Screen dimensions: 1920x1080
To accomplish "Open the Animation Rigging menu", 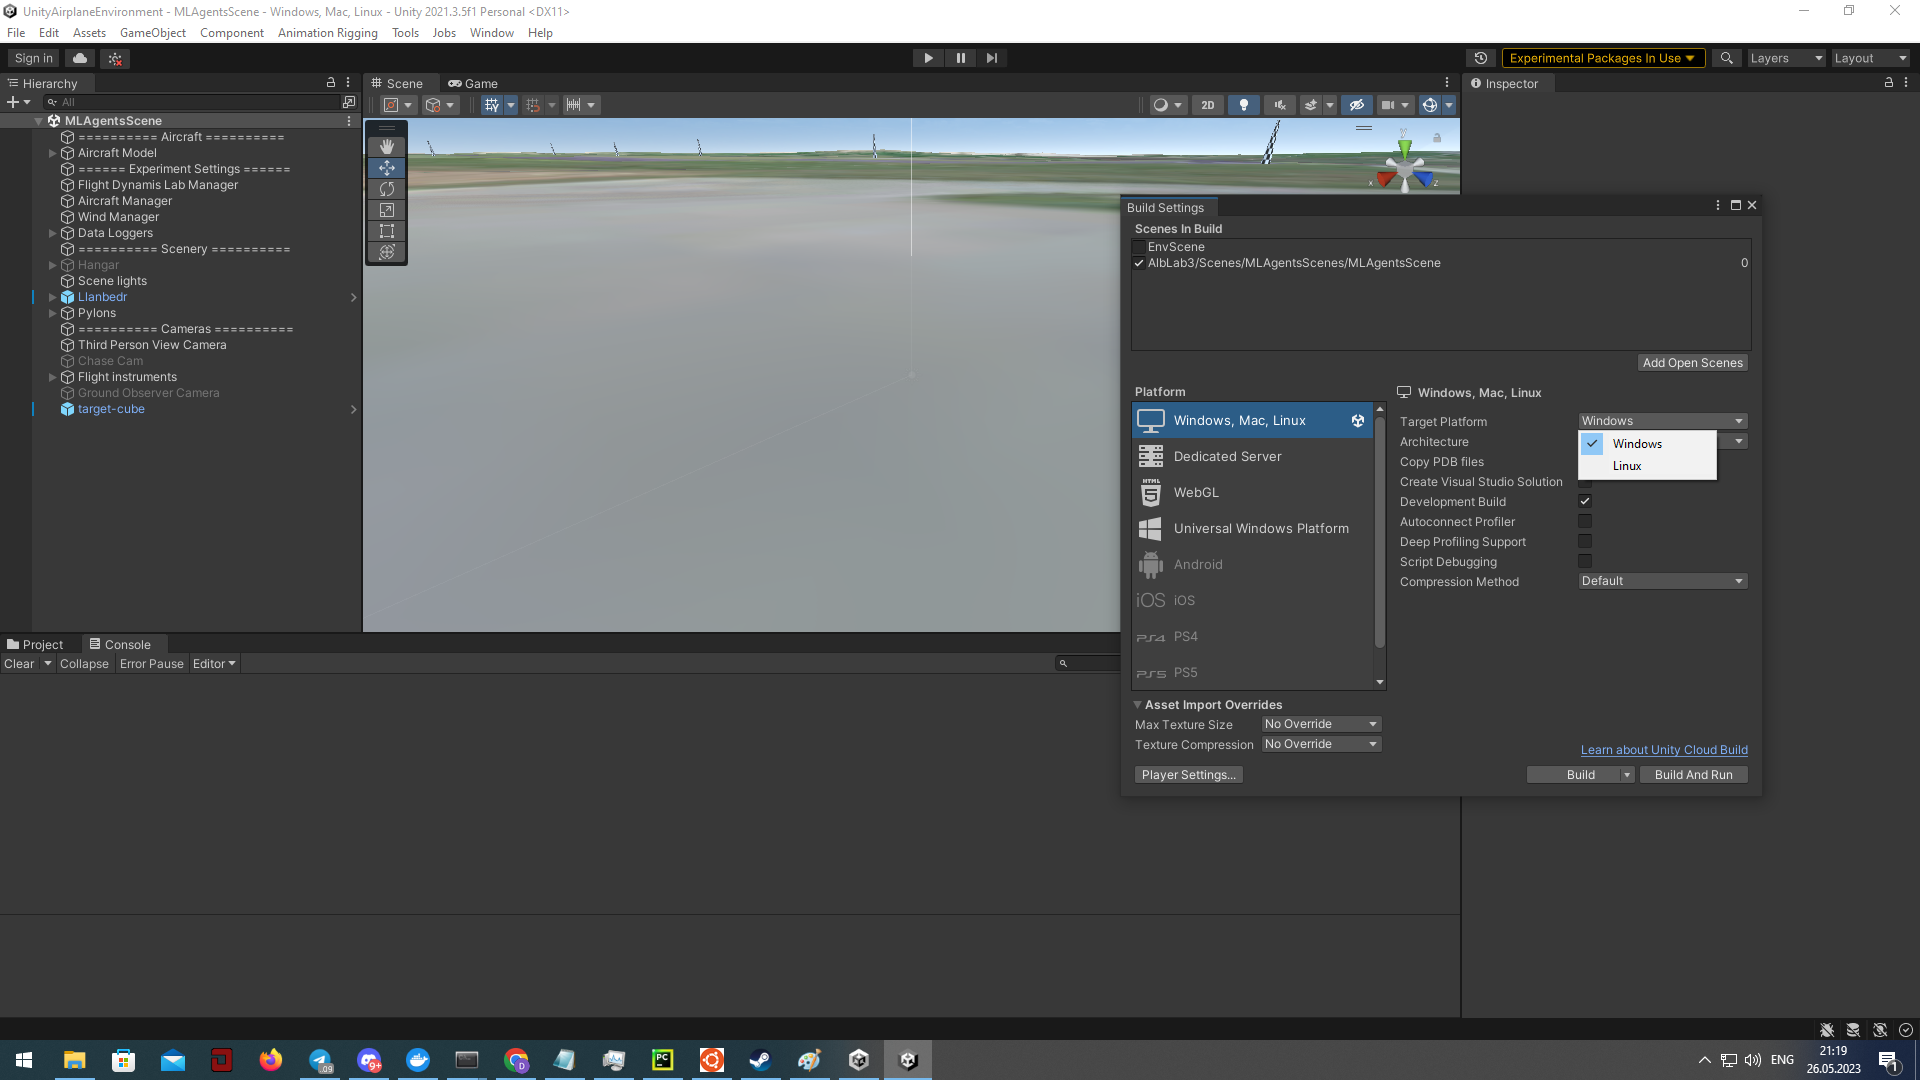I will [x=328, y=33].
